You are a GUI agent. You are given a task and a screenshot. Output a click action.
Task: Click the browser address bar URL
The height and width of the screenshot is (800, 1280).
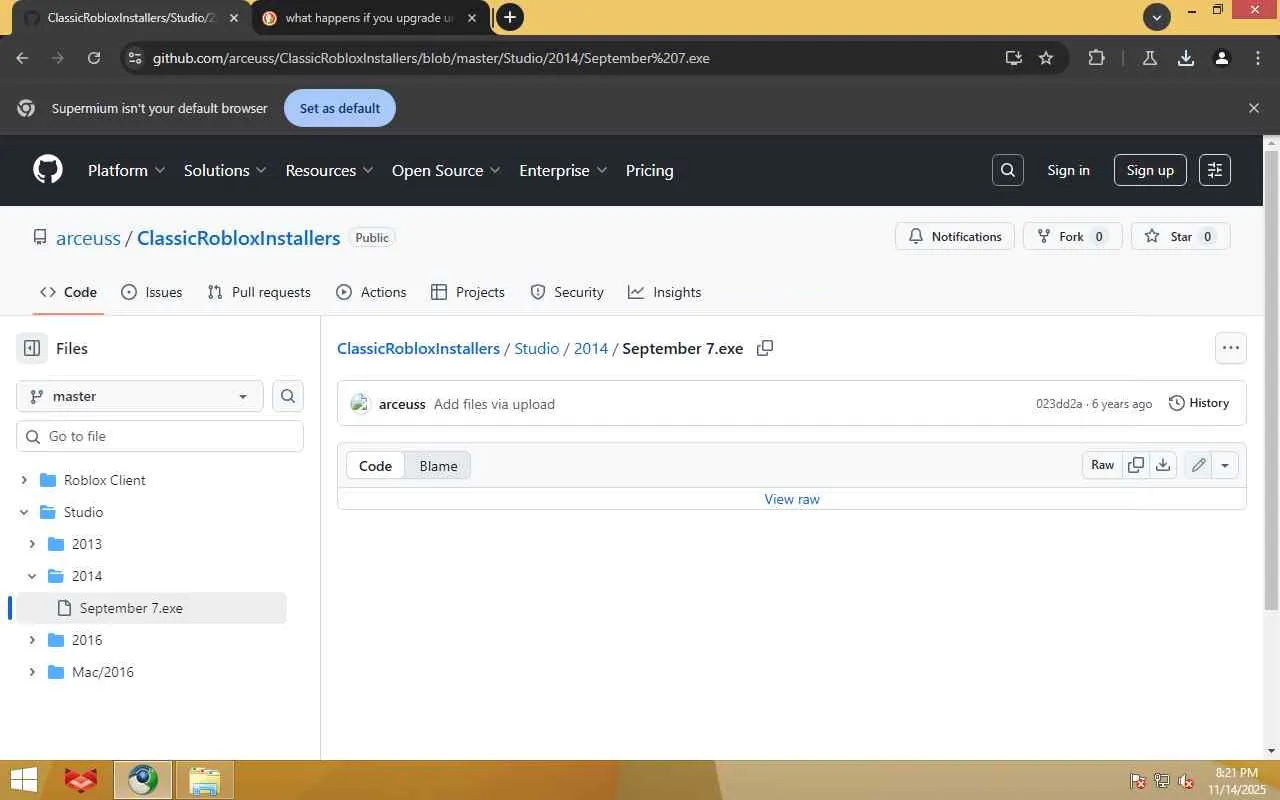coord(431,58)
